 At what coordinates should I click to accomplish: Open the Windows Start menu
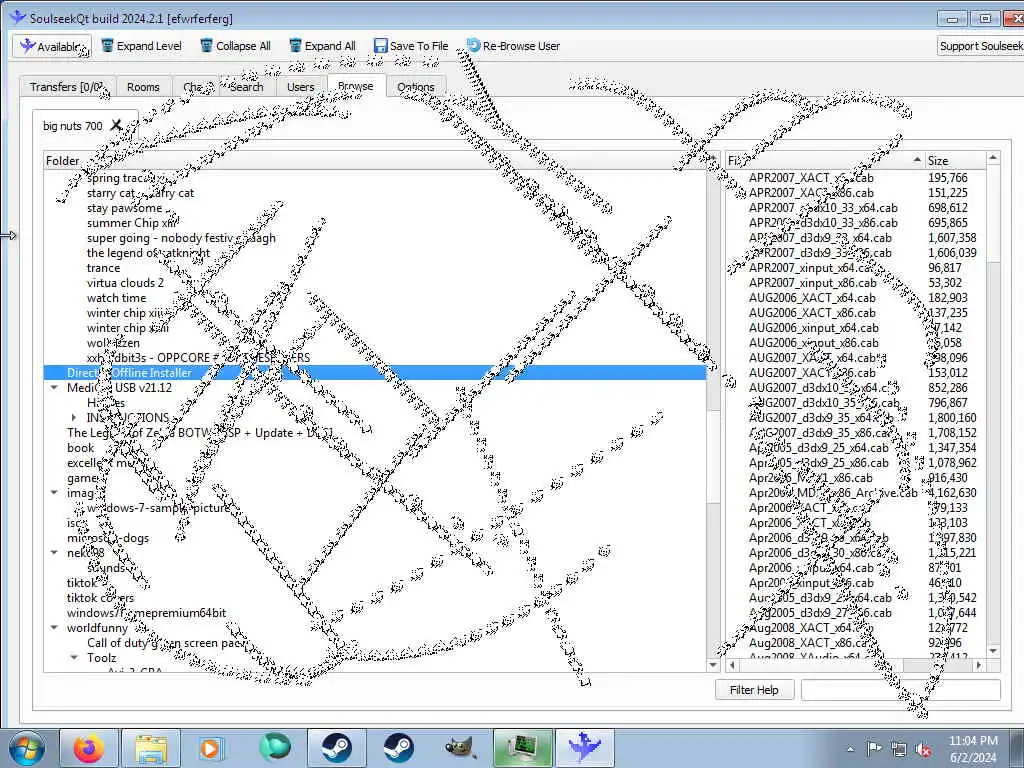26,748
